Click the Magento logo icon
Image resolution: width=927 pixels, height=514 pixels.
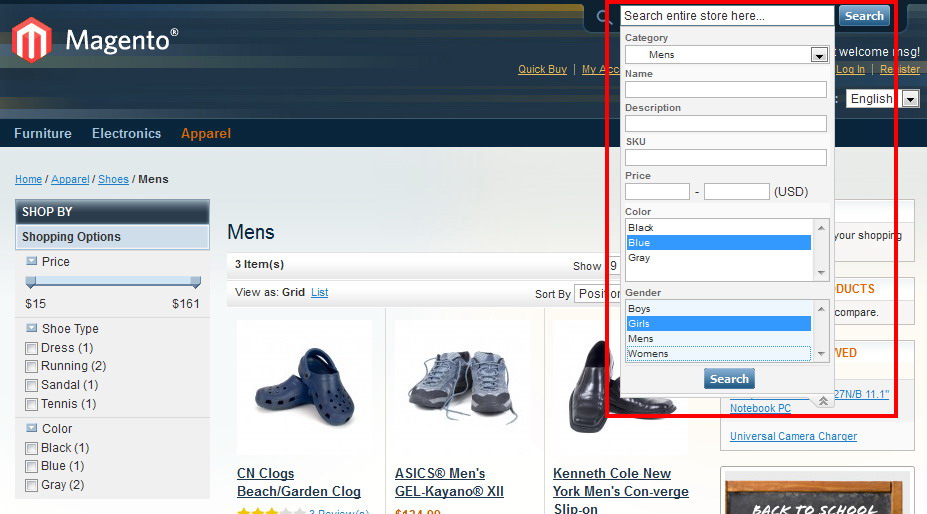31,40
